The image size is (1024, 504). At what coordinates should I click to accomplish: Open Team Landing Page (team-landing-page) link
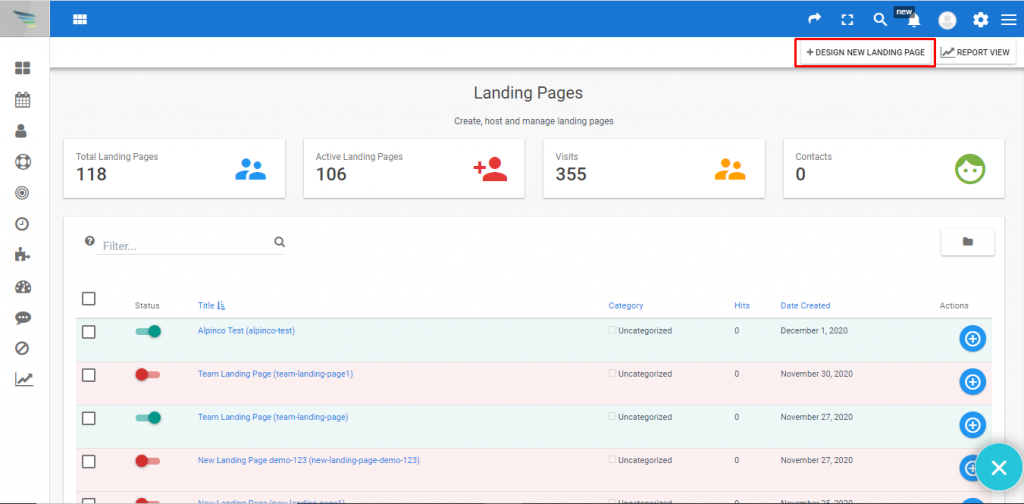pyautogui.click(x=273, y=417)
